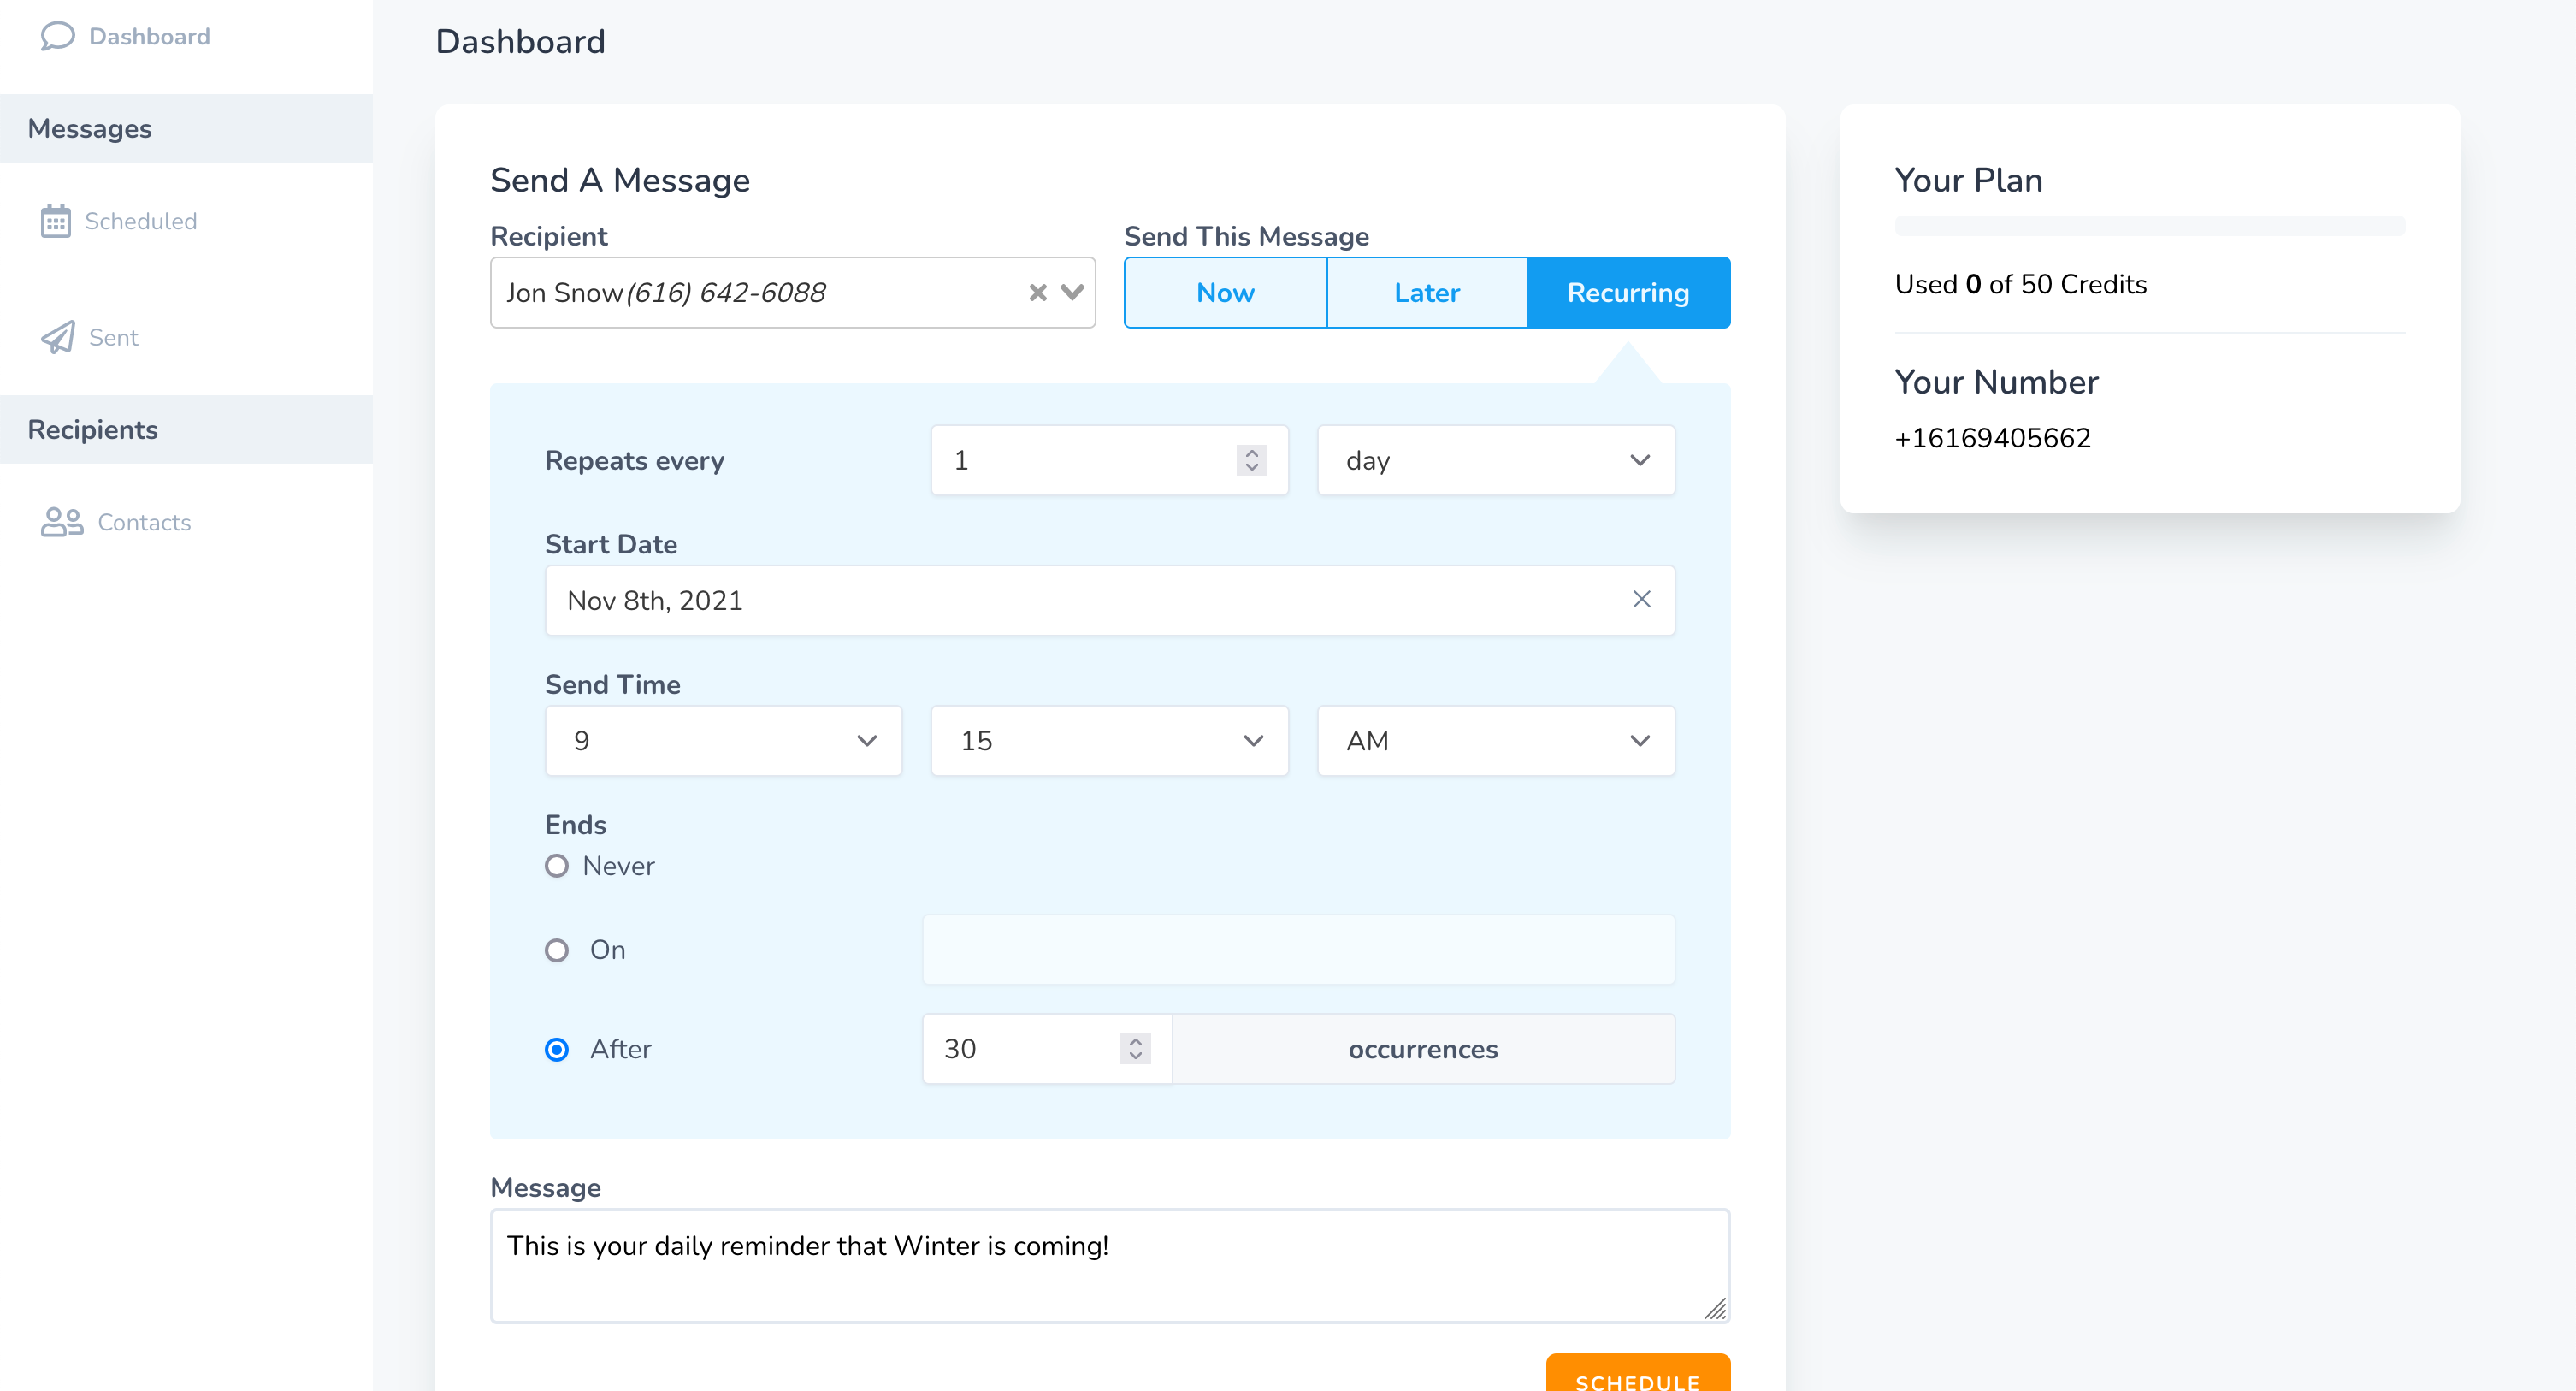
Task: Open the Recipient dropdown chevron
Action: (x=1072, y=293)
